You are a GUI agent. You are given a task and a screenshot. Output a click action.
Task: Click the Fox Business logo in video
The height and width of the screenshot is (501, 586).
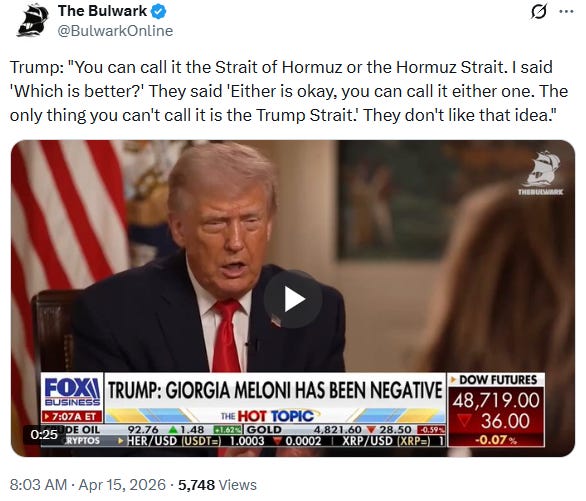(72, 391)
